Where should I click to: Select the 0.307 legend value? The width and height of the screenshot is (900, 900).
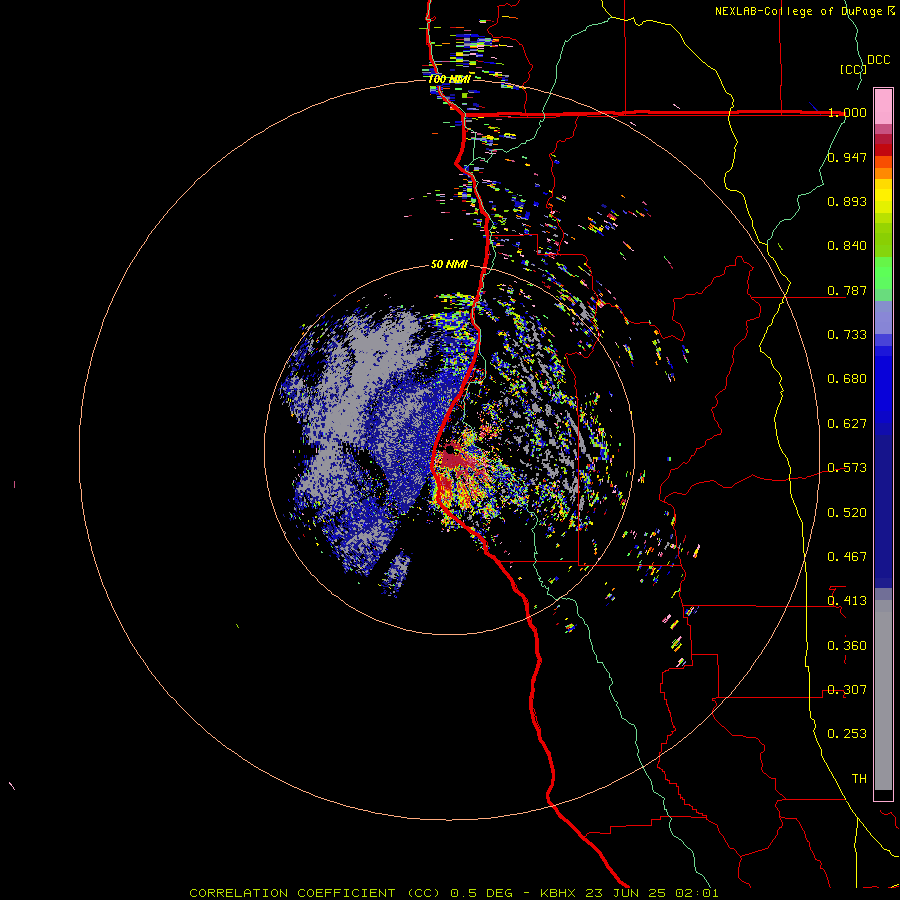click(x=847, y=690)
